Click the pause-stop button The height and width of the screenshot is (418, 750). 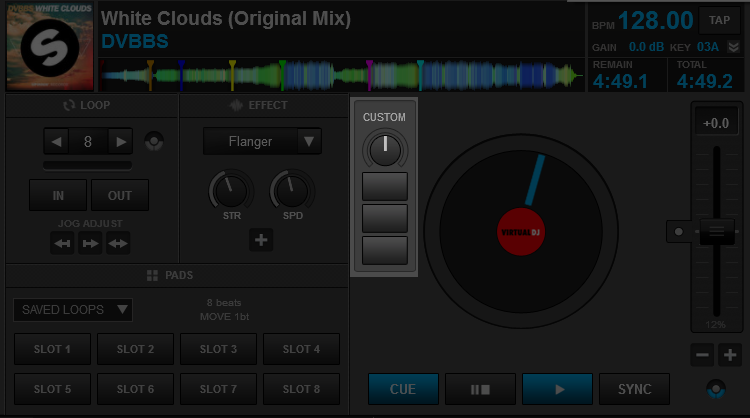(480, 389)
